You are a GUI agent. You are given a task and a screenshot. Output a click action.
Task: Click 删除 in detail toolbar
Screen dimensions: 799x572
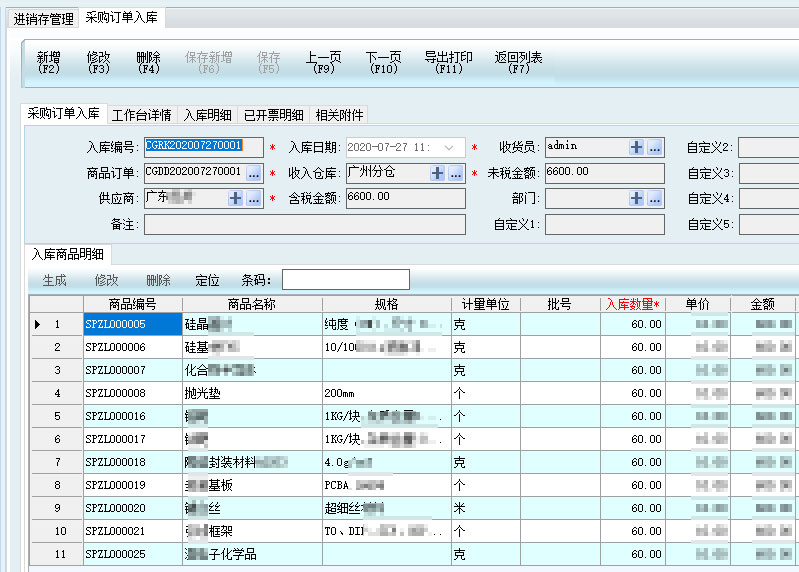click(x=158, y=280)
